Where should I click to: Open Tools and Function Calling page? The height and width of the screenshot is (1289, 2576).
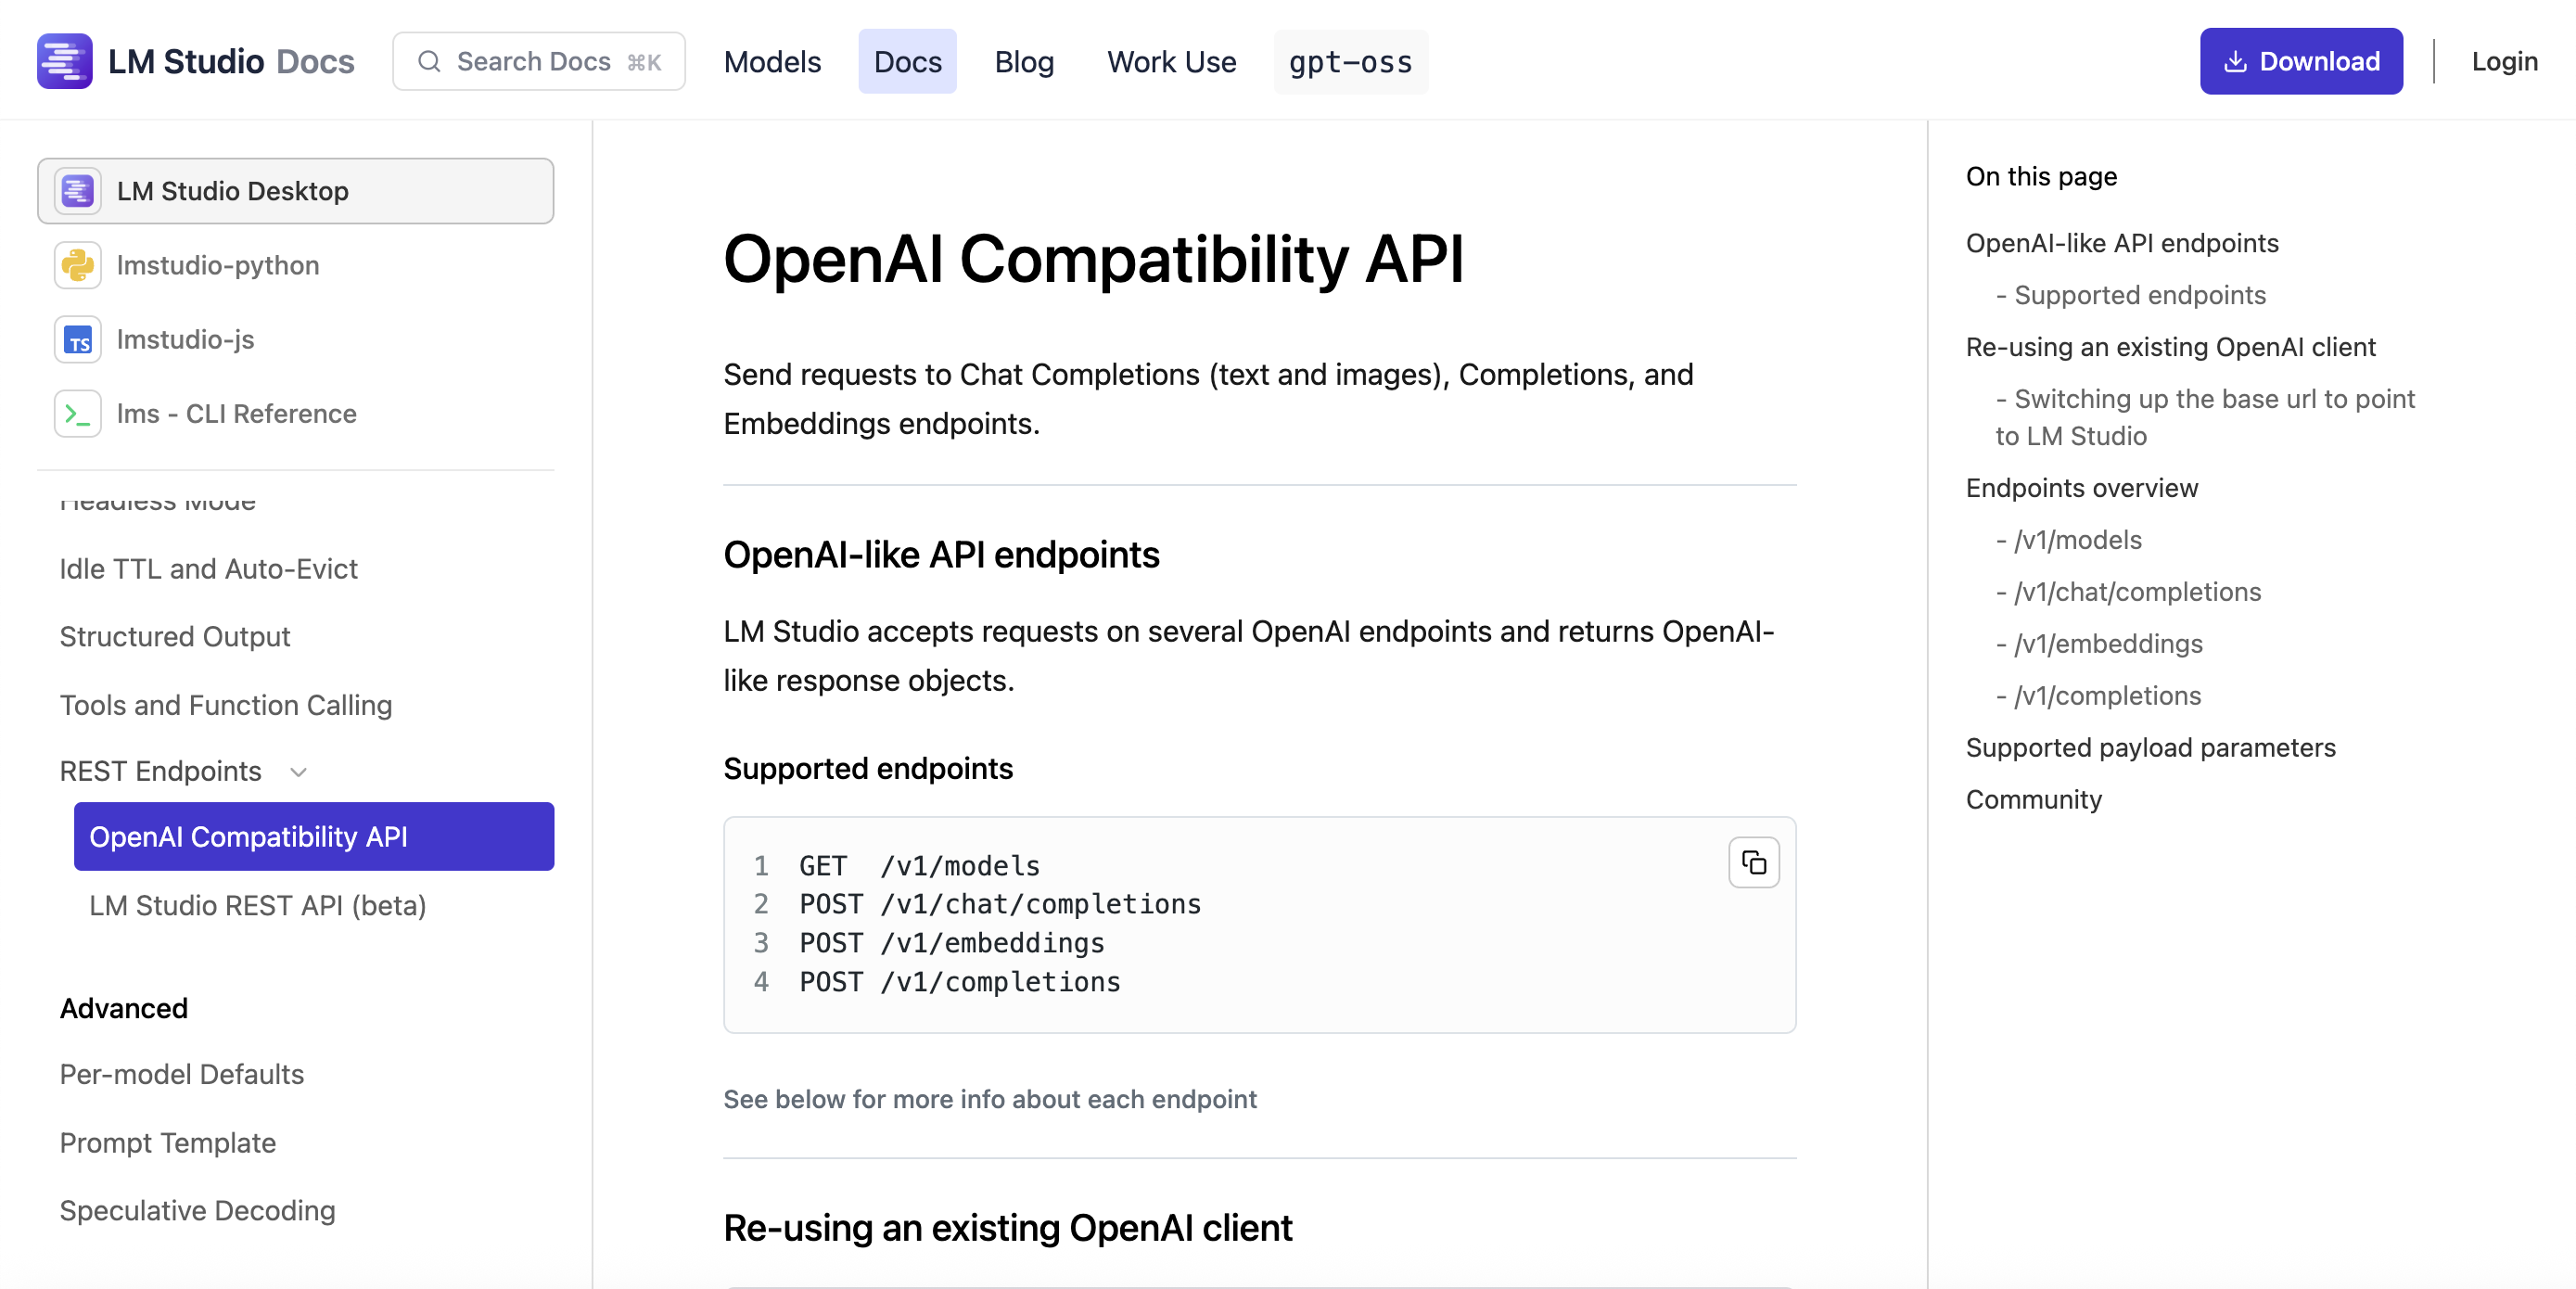[x=225, y=705]
